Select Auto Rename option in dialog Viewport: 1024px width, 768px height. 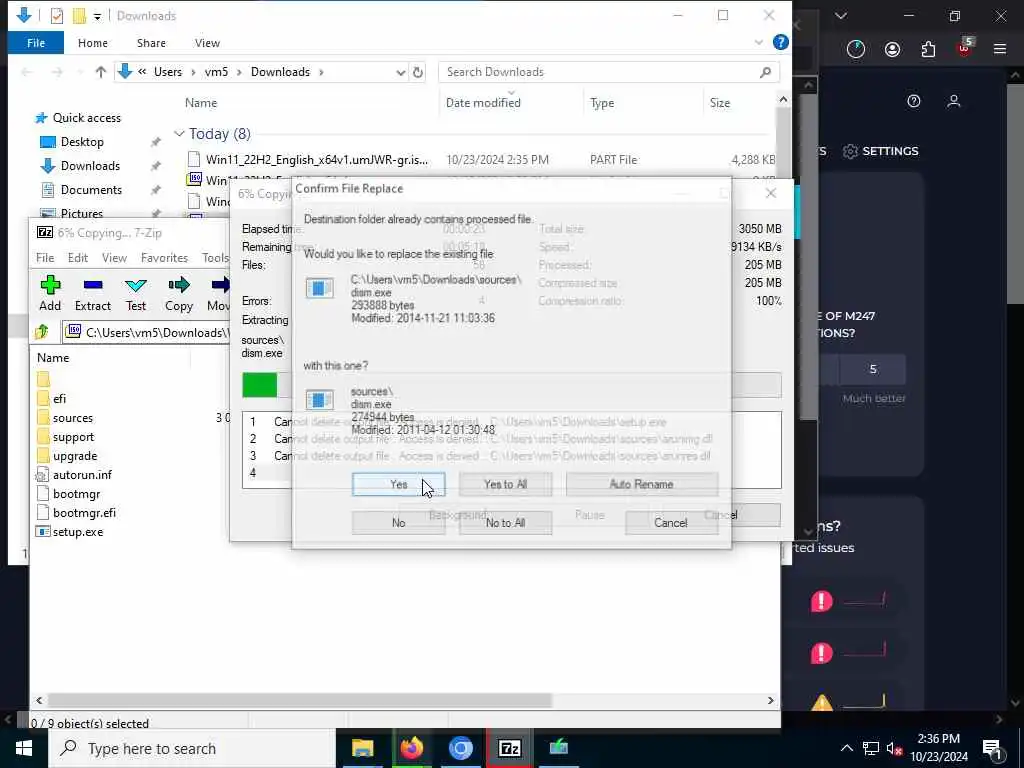[641, 485]
